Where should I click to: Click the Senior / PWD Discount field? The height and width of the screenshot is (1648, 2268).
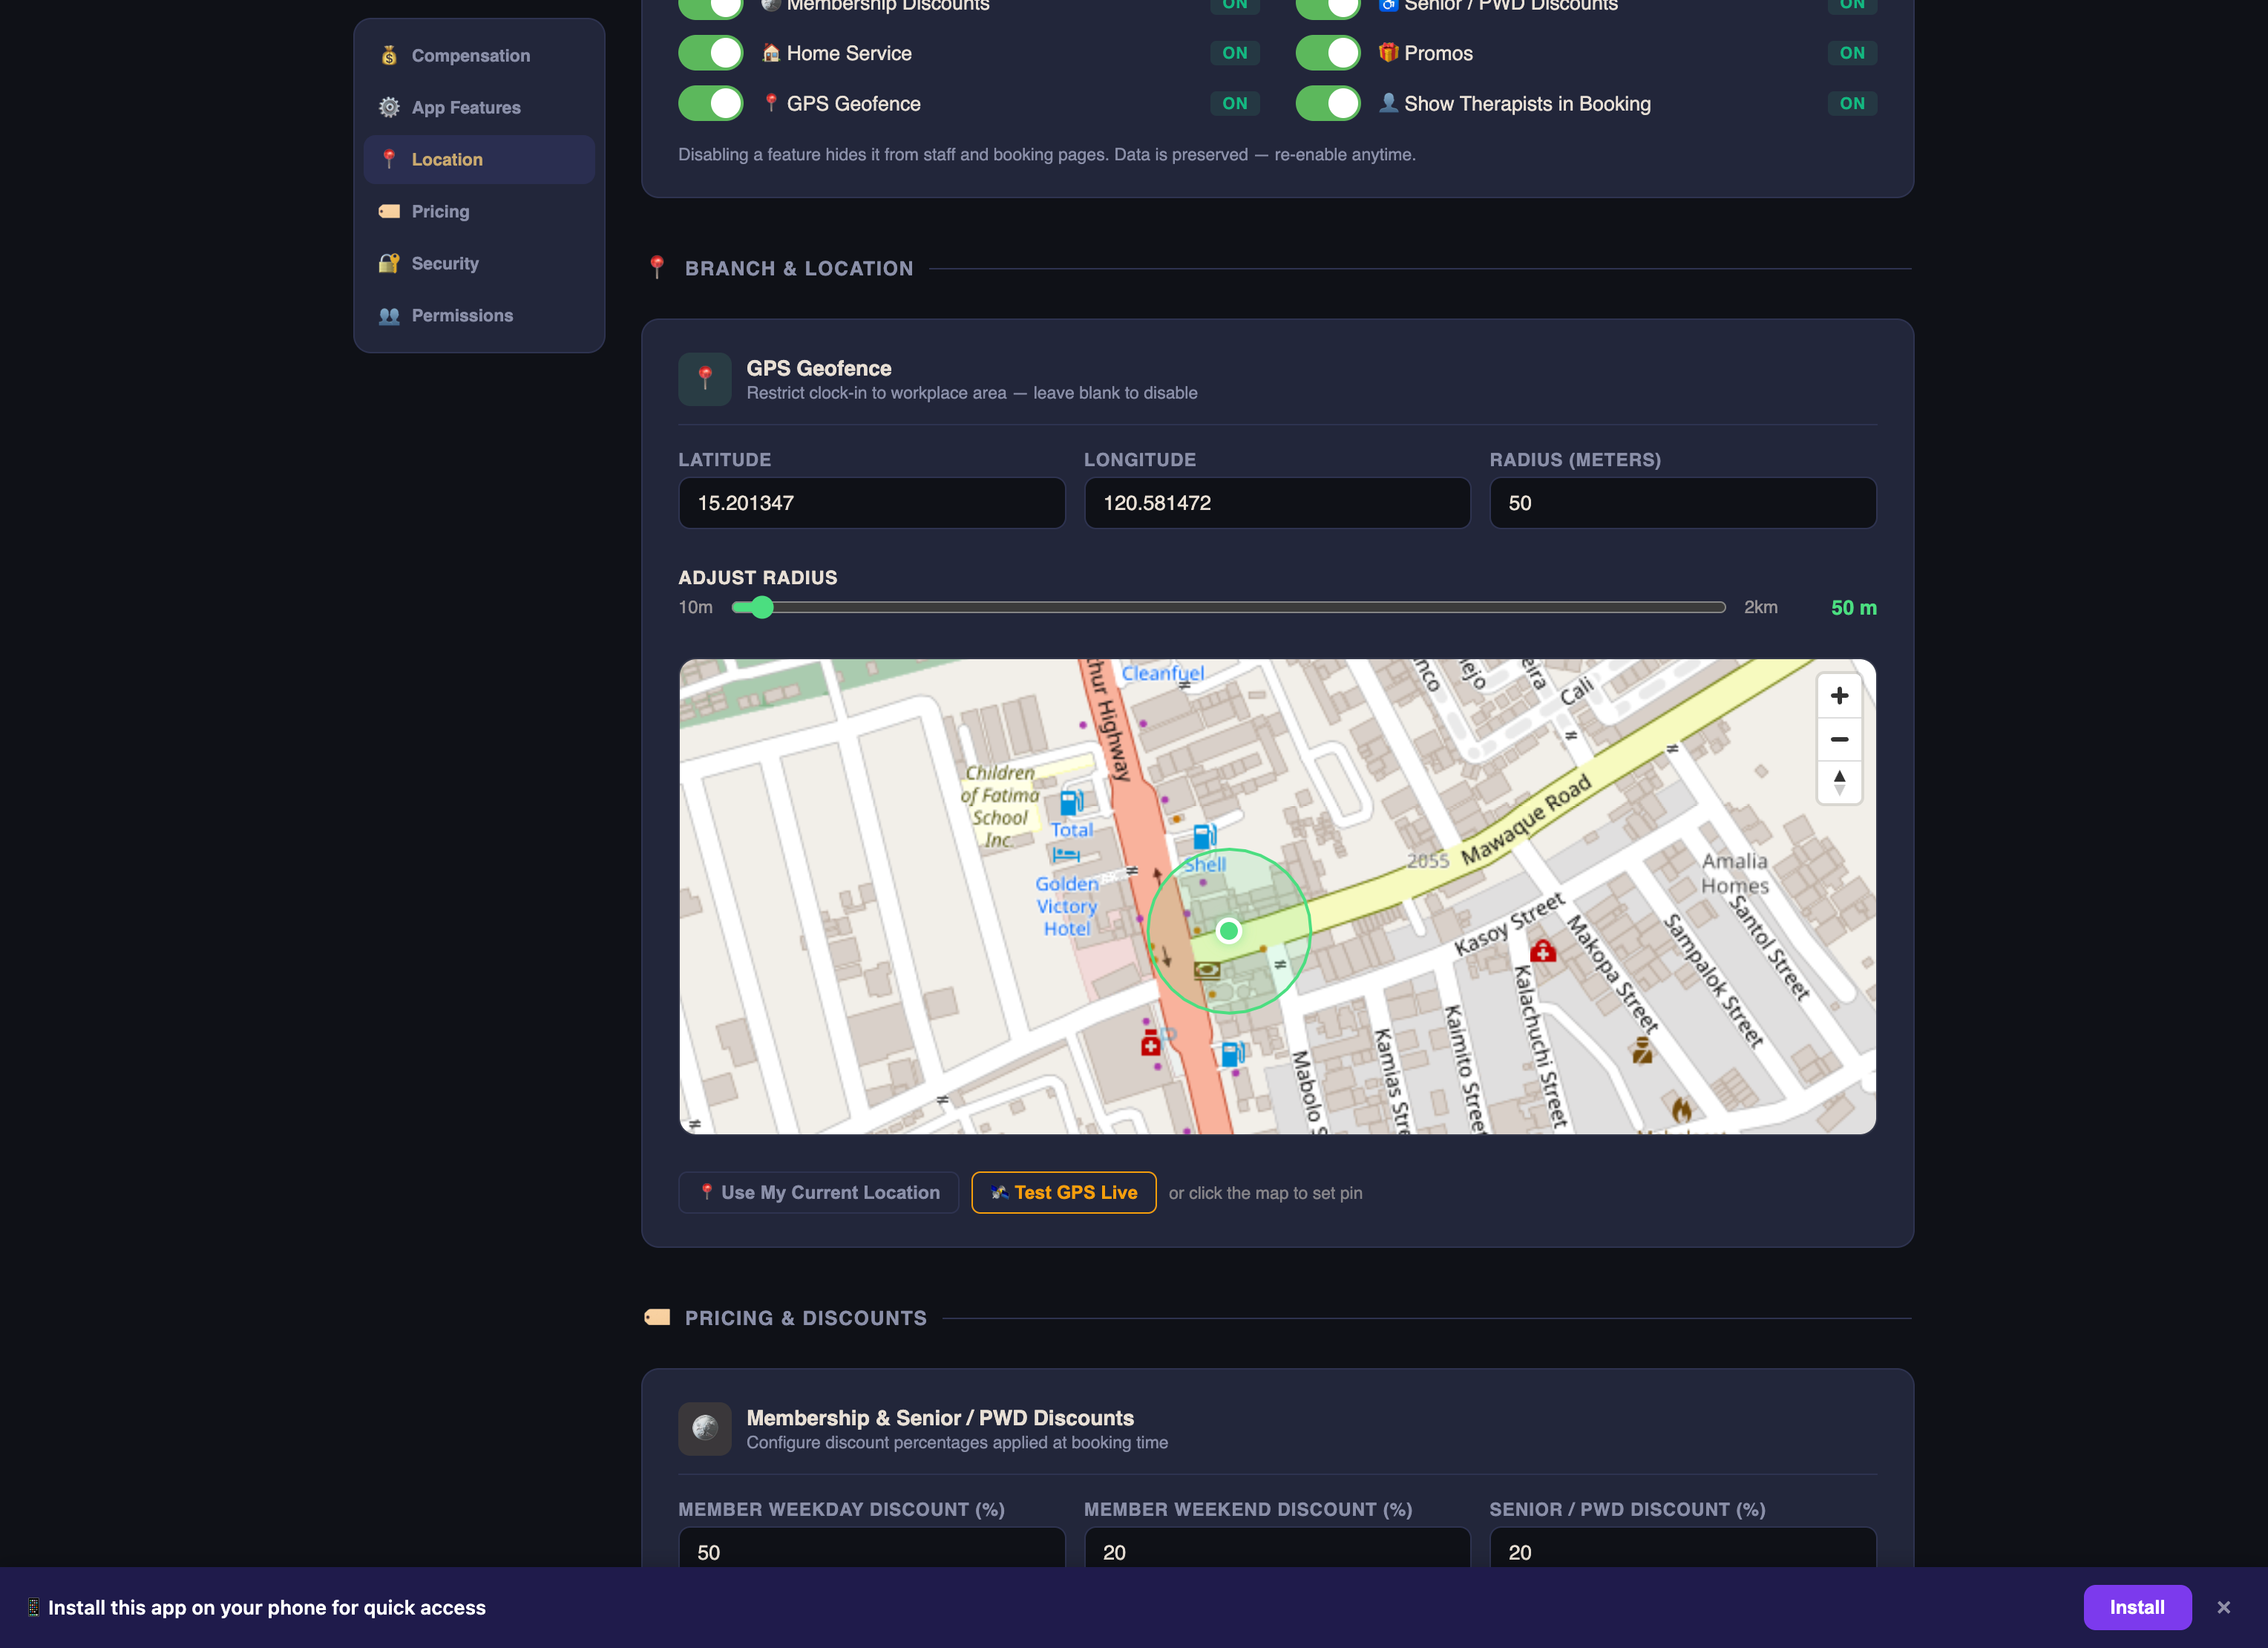pyautogui.click(x=1683, y=1548)
